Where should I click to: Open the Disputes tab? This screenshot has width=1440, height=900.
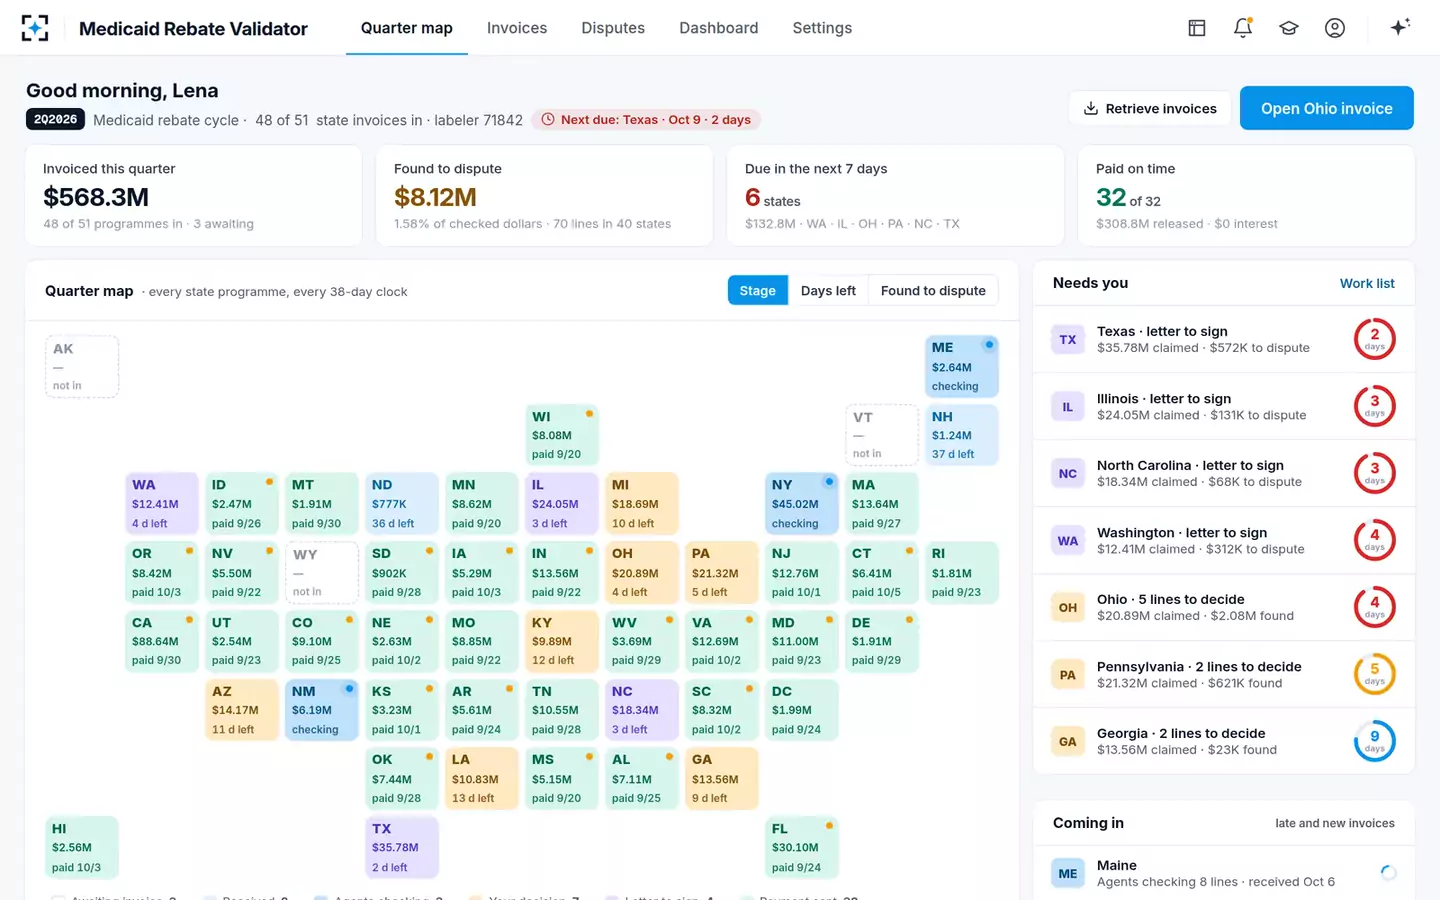point(613,28)
